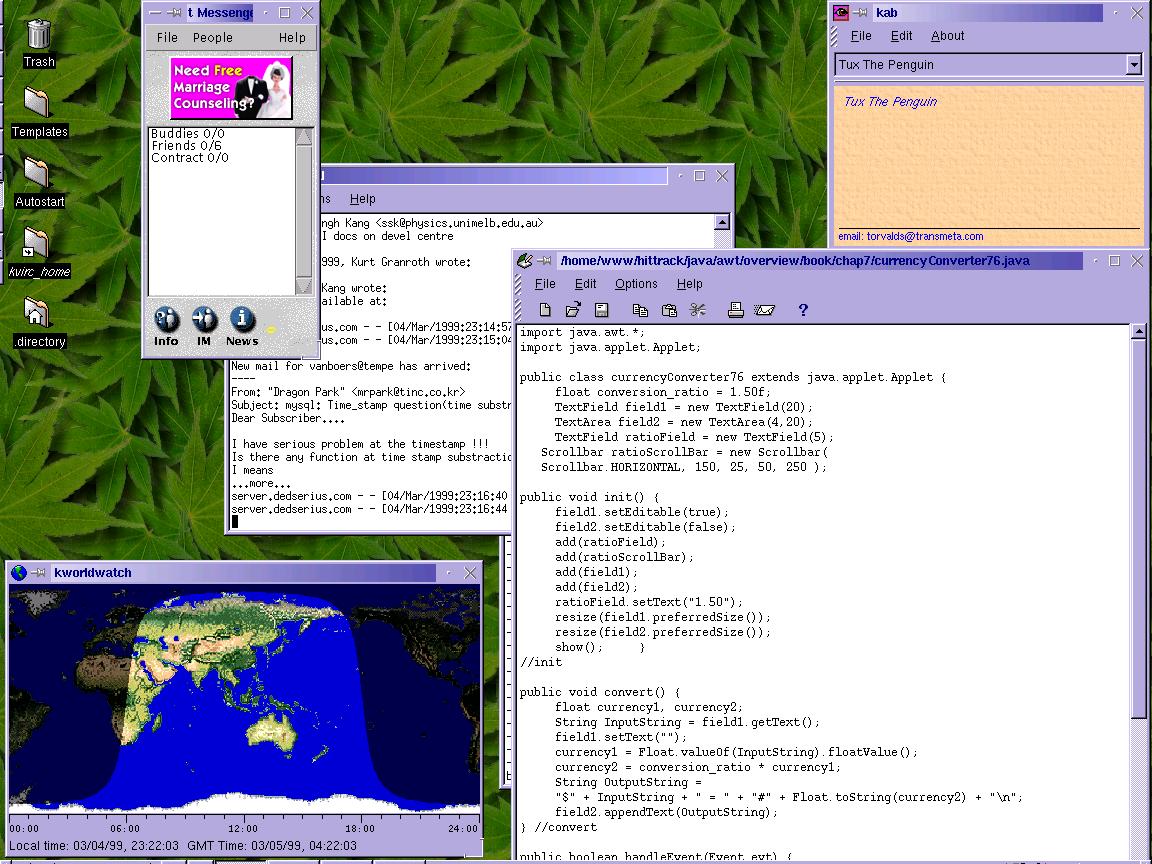Click the question mark Help icon in editor
Viewport: 1152px width, 864px height.
pyautogui.click(x=803, y=310)
